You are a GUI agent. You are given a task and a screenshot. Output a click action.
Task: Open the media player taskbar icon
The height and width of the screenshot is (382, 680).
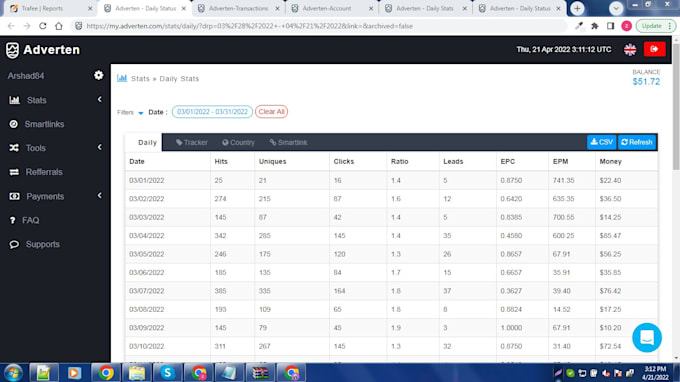(x=74, y=373)
